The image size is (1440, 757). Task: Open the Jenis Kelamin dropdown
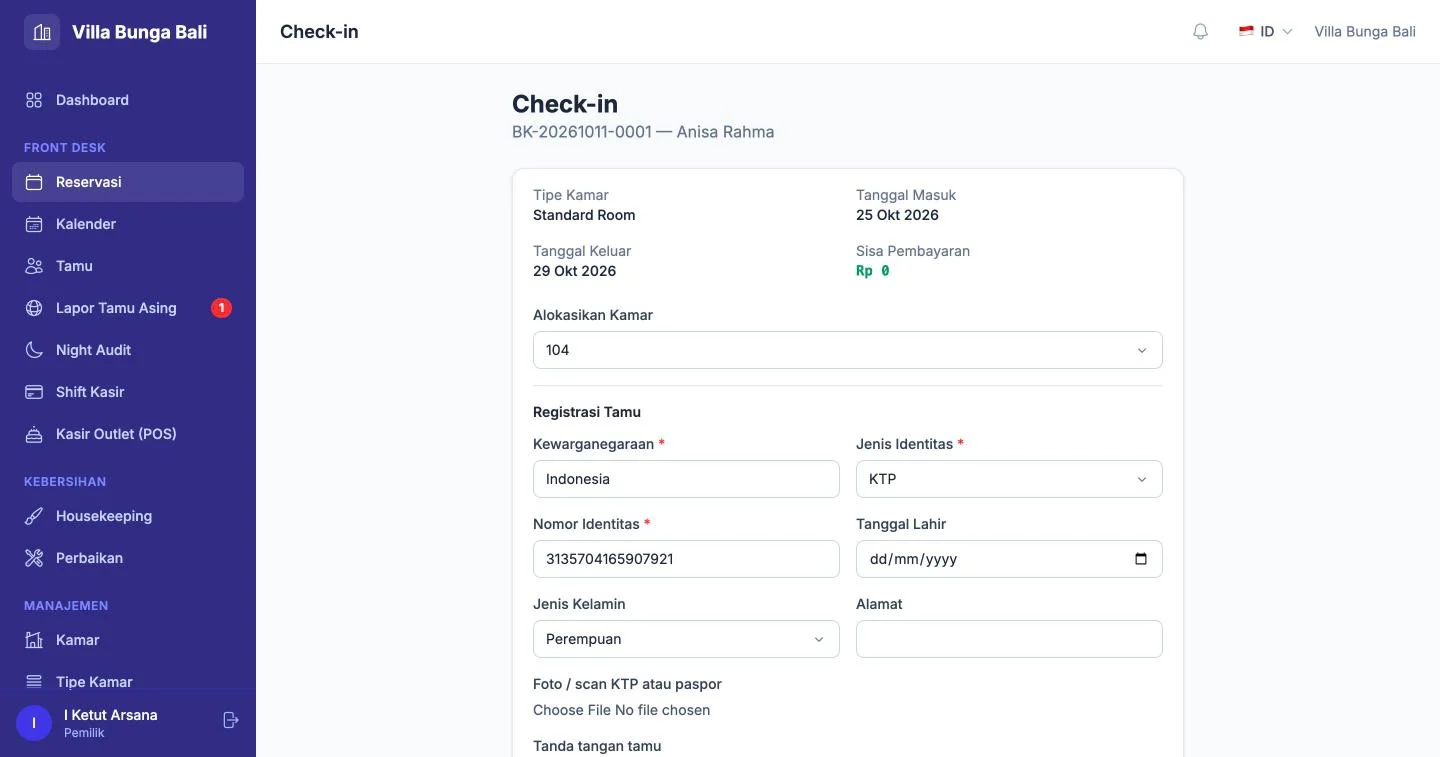686,639
